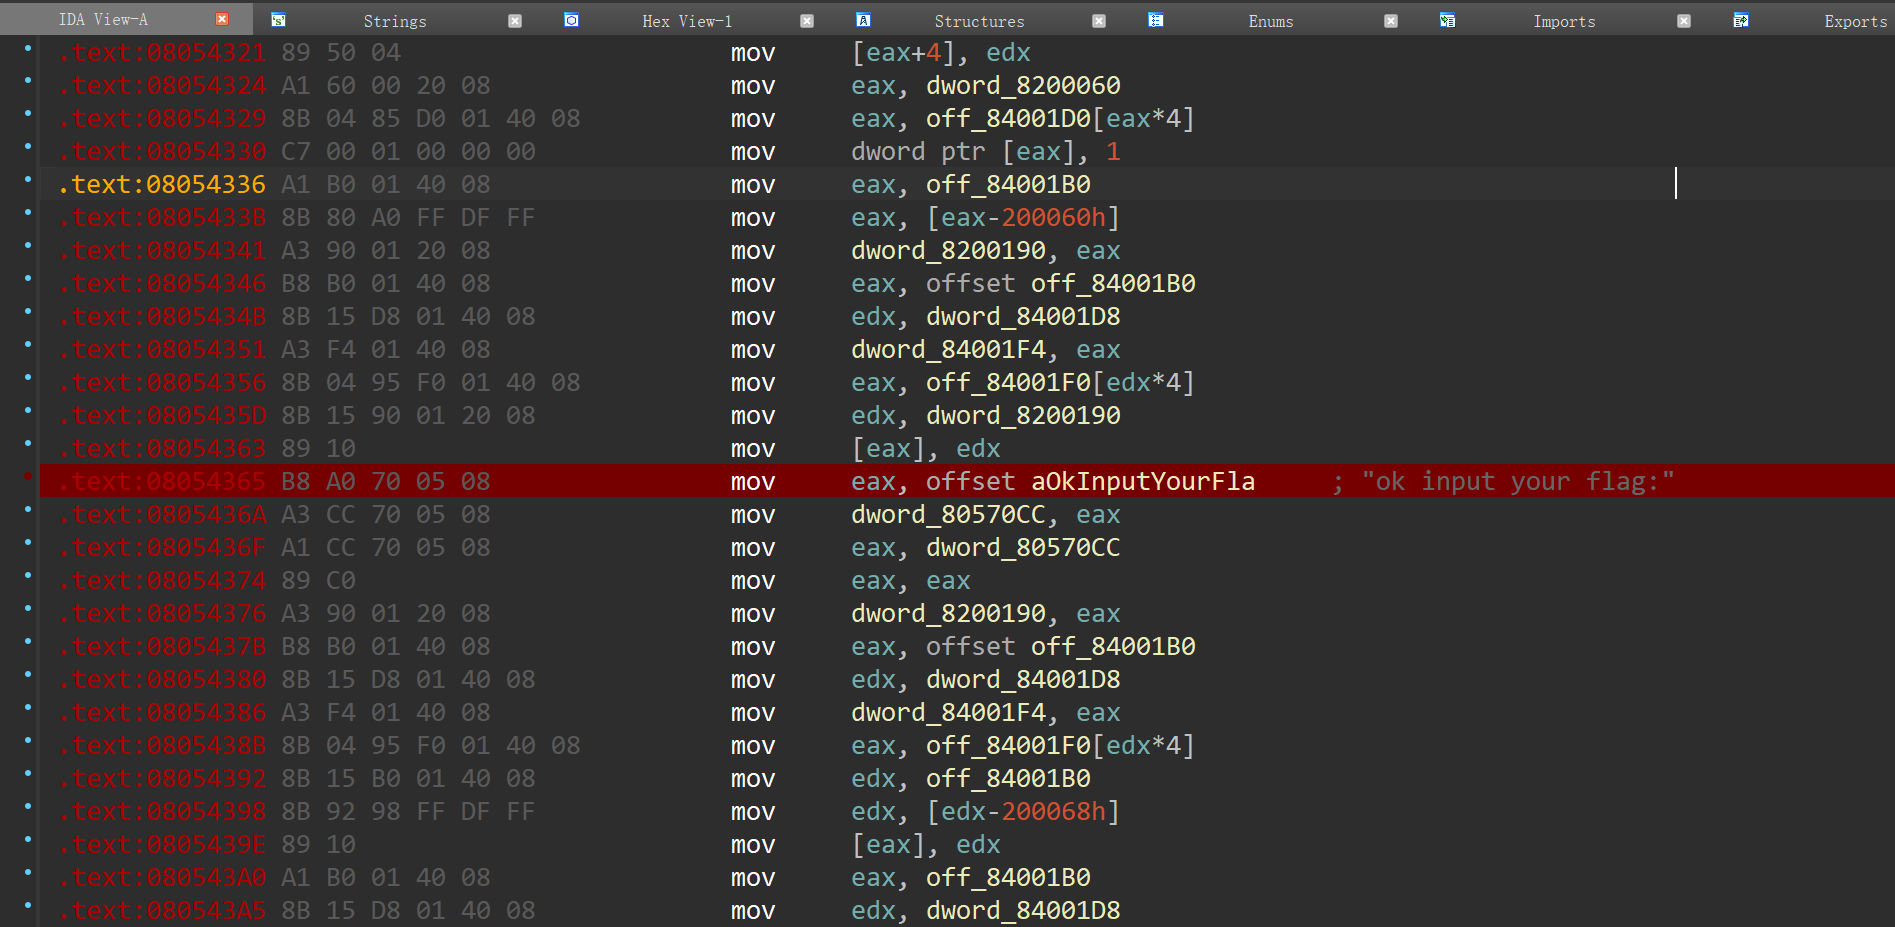Click the Strings tab icon
Viewport: 1895px width, 927px height.
coord(279,20)
